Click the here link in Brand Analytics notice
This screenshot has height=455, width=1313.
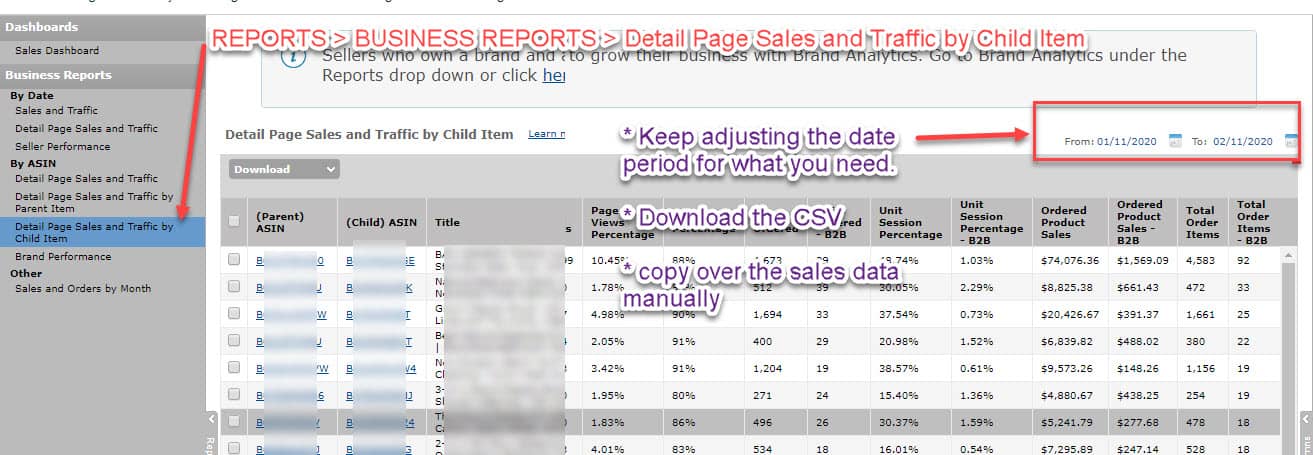[554, 75]
